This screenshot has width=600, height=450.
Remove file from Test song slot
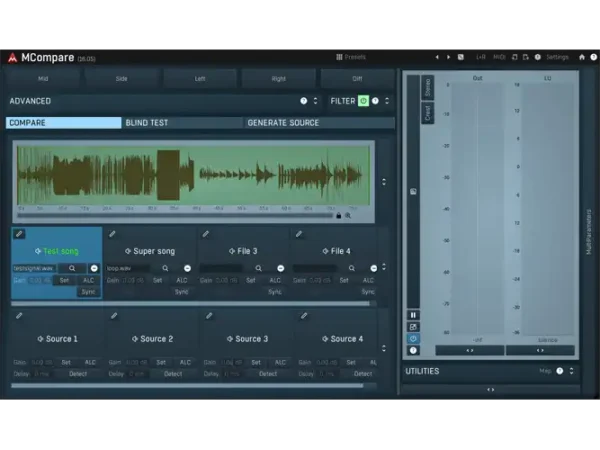tap(94, 268)
